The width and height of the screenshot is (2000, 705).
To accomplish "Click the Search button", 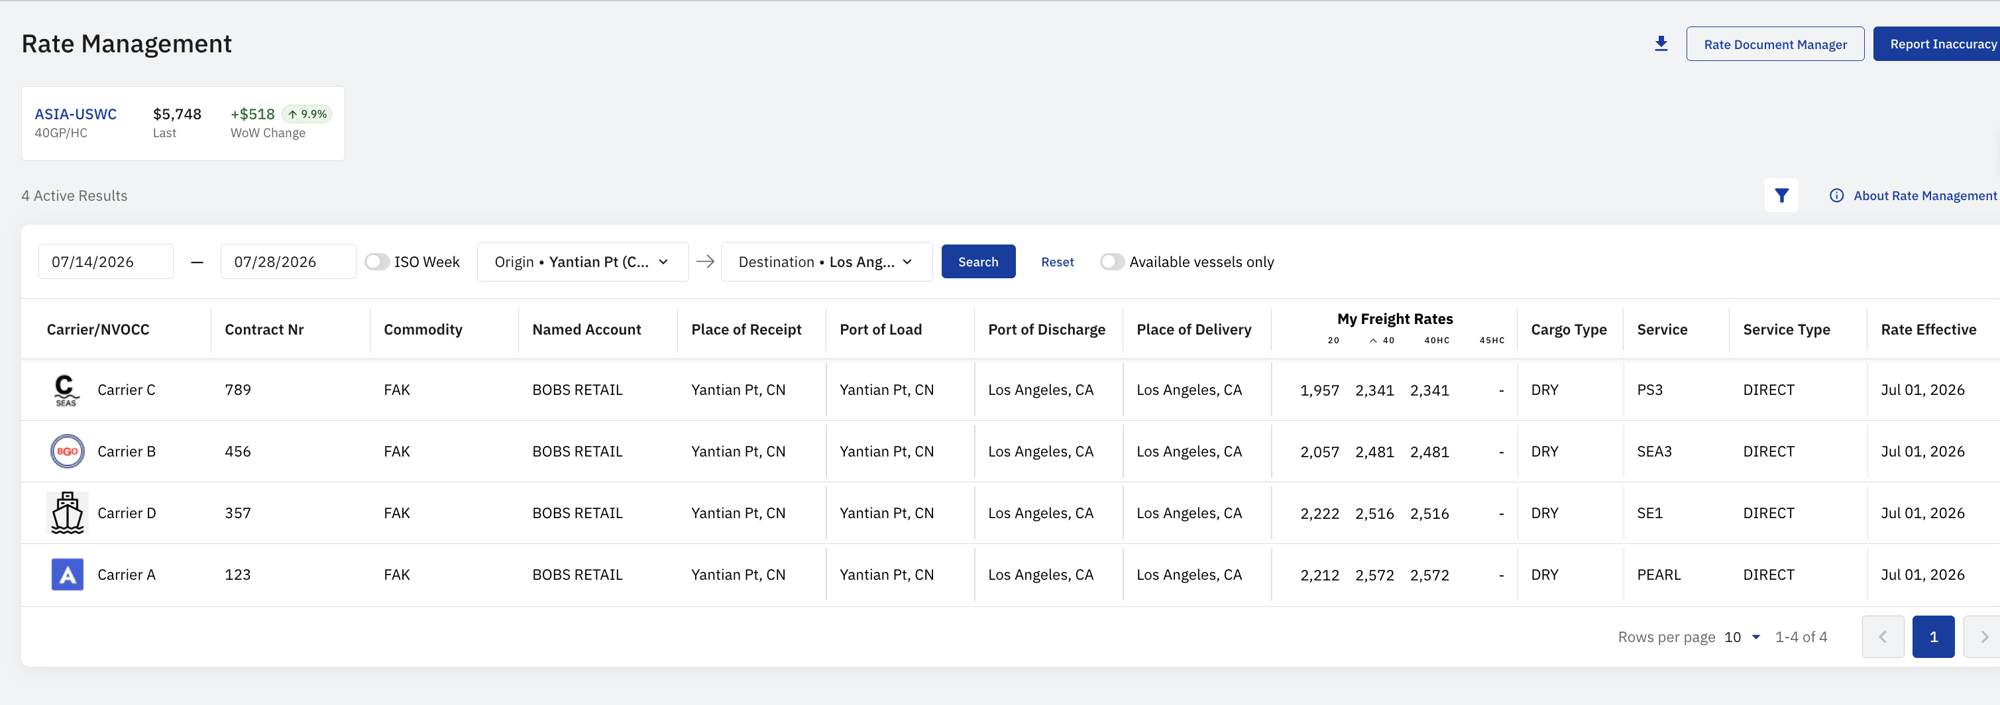I will coord(978,262).
